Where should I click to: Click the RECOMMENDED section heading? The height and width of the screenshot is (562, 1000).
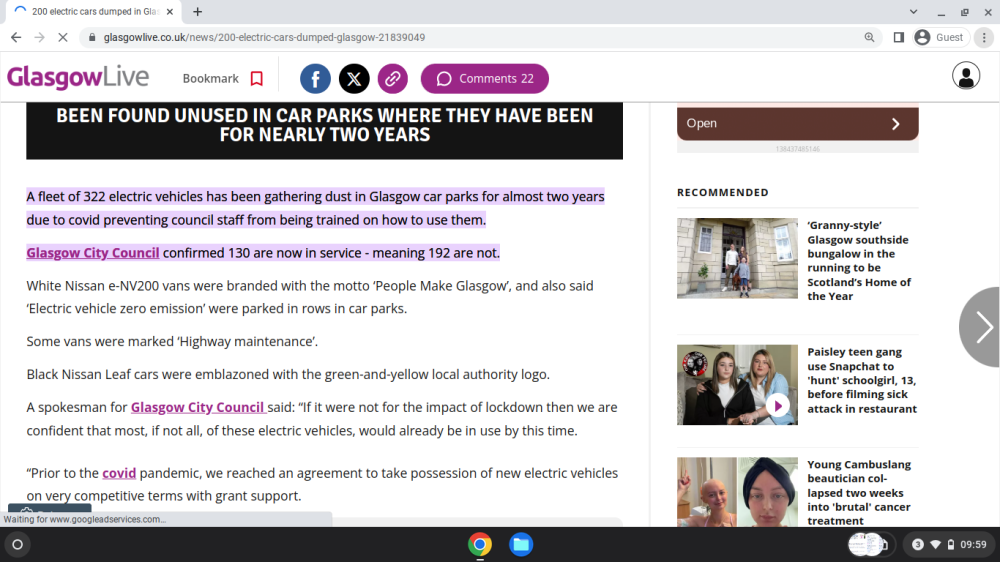click(x=723, y=192)
